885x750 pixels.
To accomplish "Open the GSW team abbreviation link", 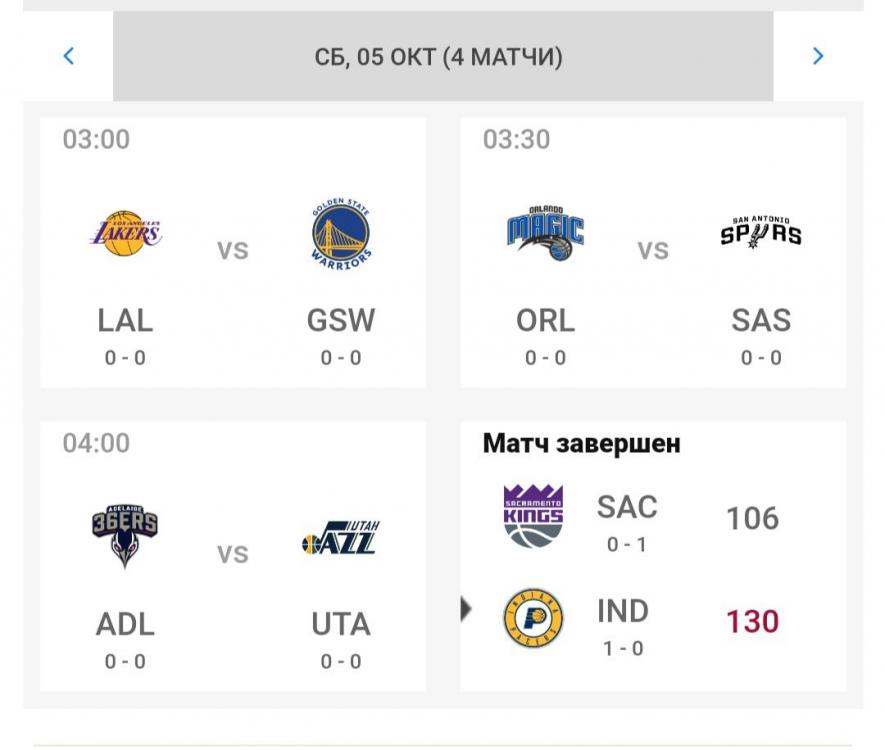I will click(x=341, y=320).
